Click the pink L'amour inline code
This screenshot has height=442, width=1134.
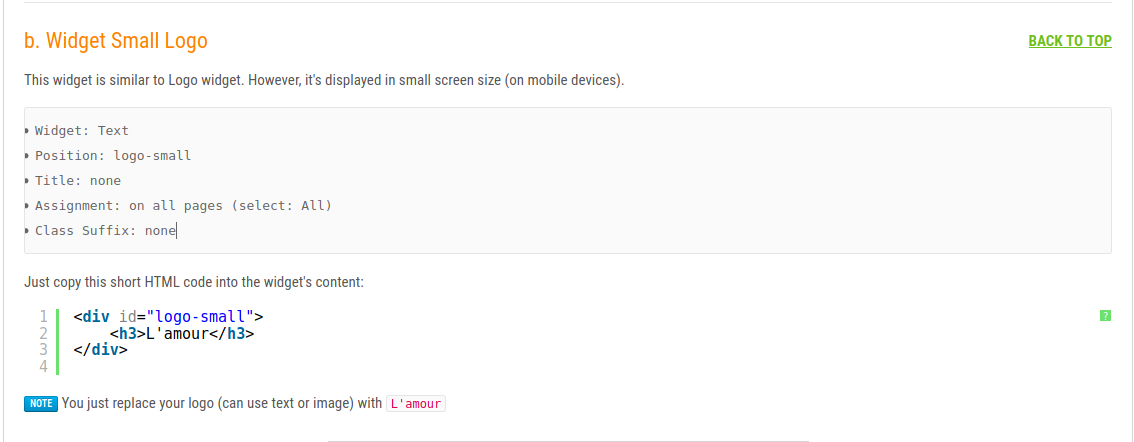click(x=415, y=404)
